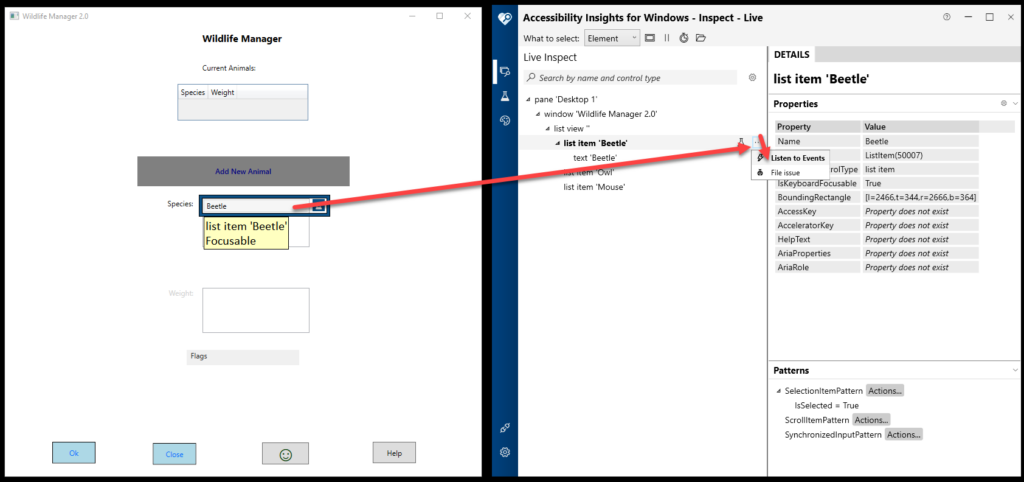Viewport: 1024px width, 482px height.
Task: Click the 'Current Animals:' label
Action: click(x=229, y=68)
